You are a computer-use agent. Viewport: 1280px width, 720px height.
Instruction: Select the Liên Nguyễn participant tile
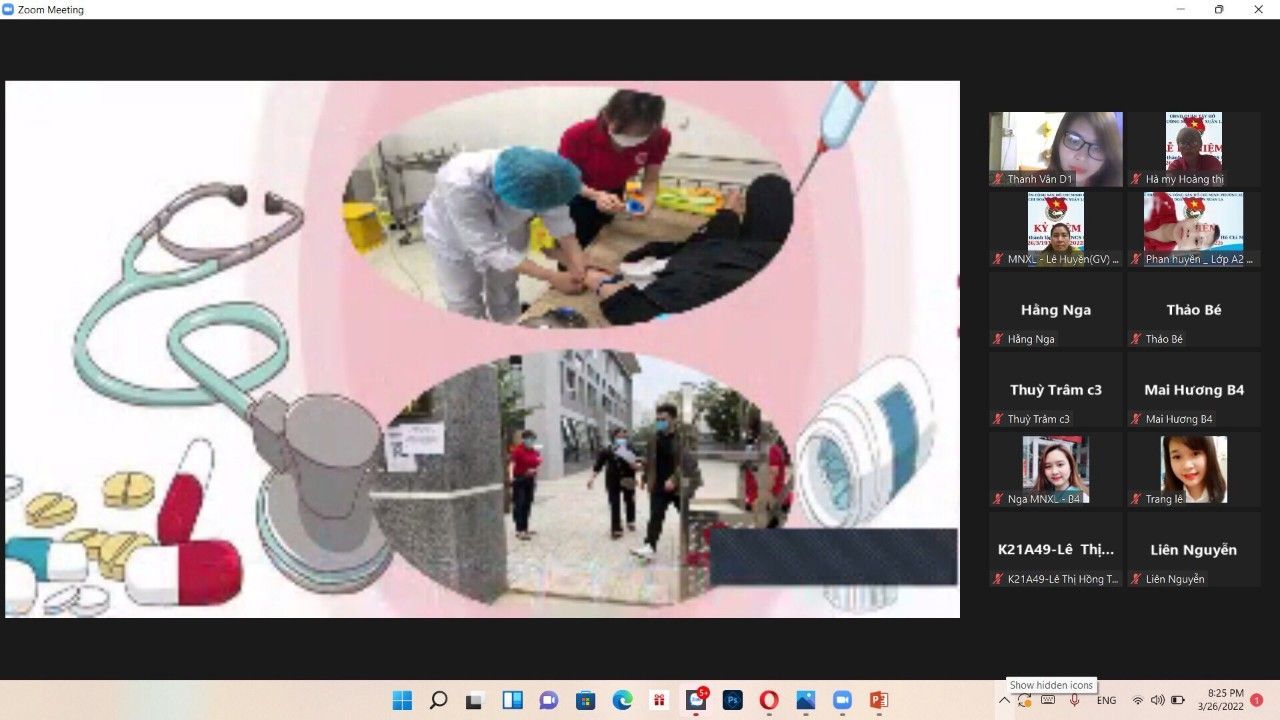tap(1193, 549)
